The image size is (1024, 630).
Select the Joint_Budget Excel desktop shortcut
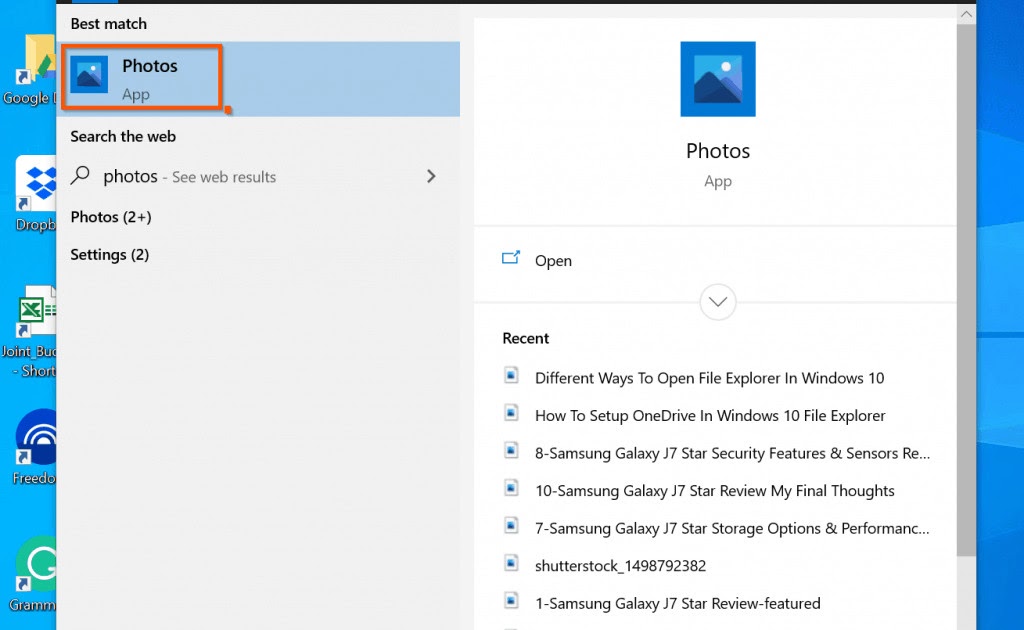coord(29,332)
